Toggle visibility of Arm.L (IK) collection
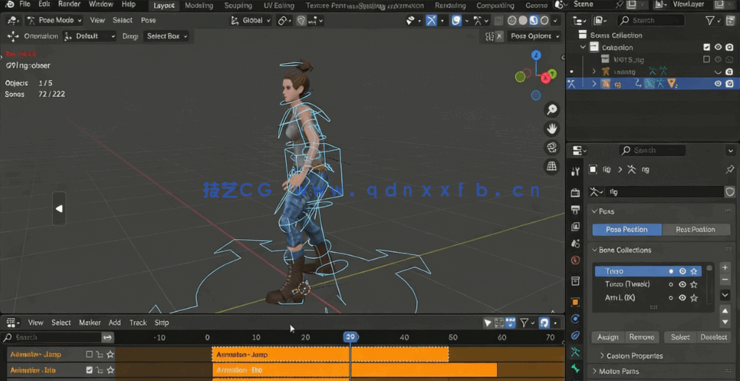 (x=682, y=298)
